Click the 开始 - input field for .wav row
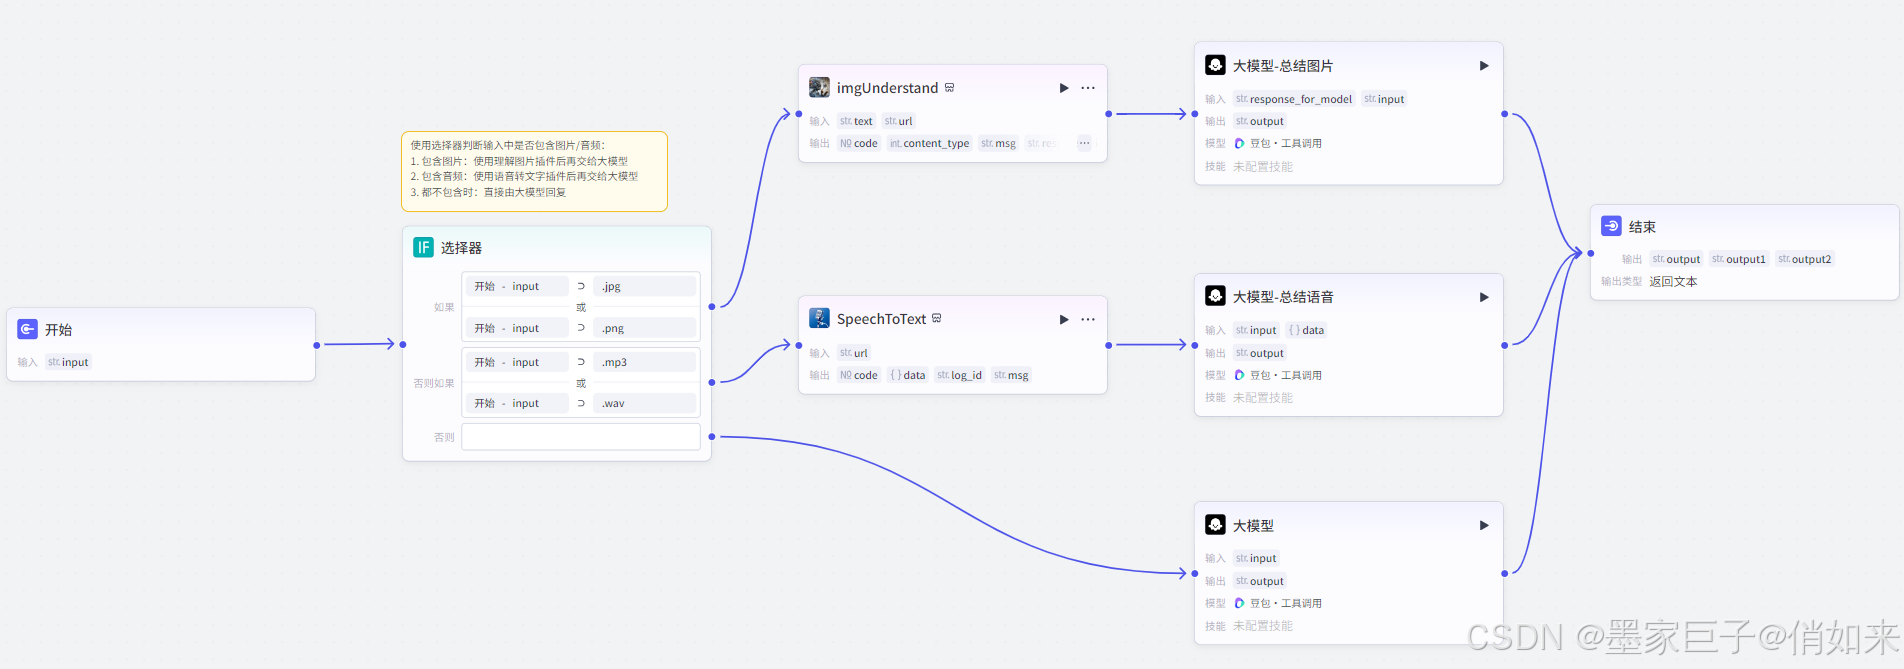The image size is (1904, 669). (517, 403)
